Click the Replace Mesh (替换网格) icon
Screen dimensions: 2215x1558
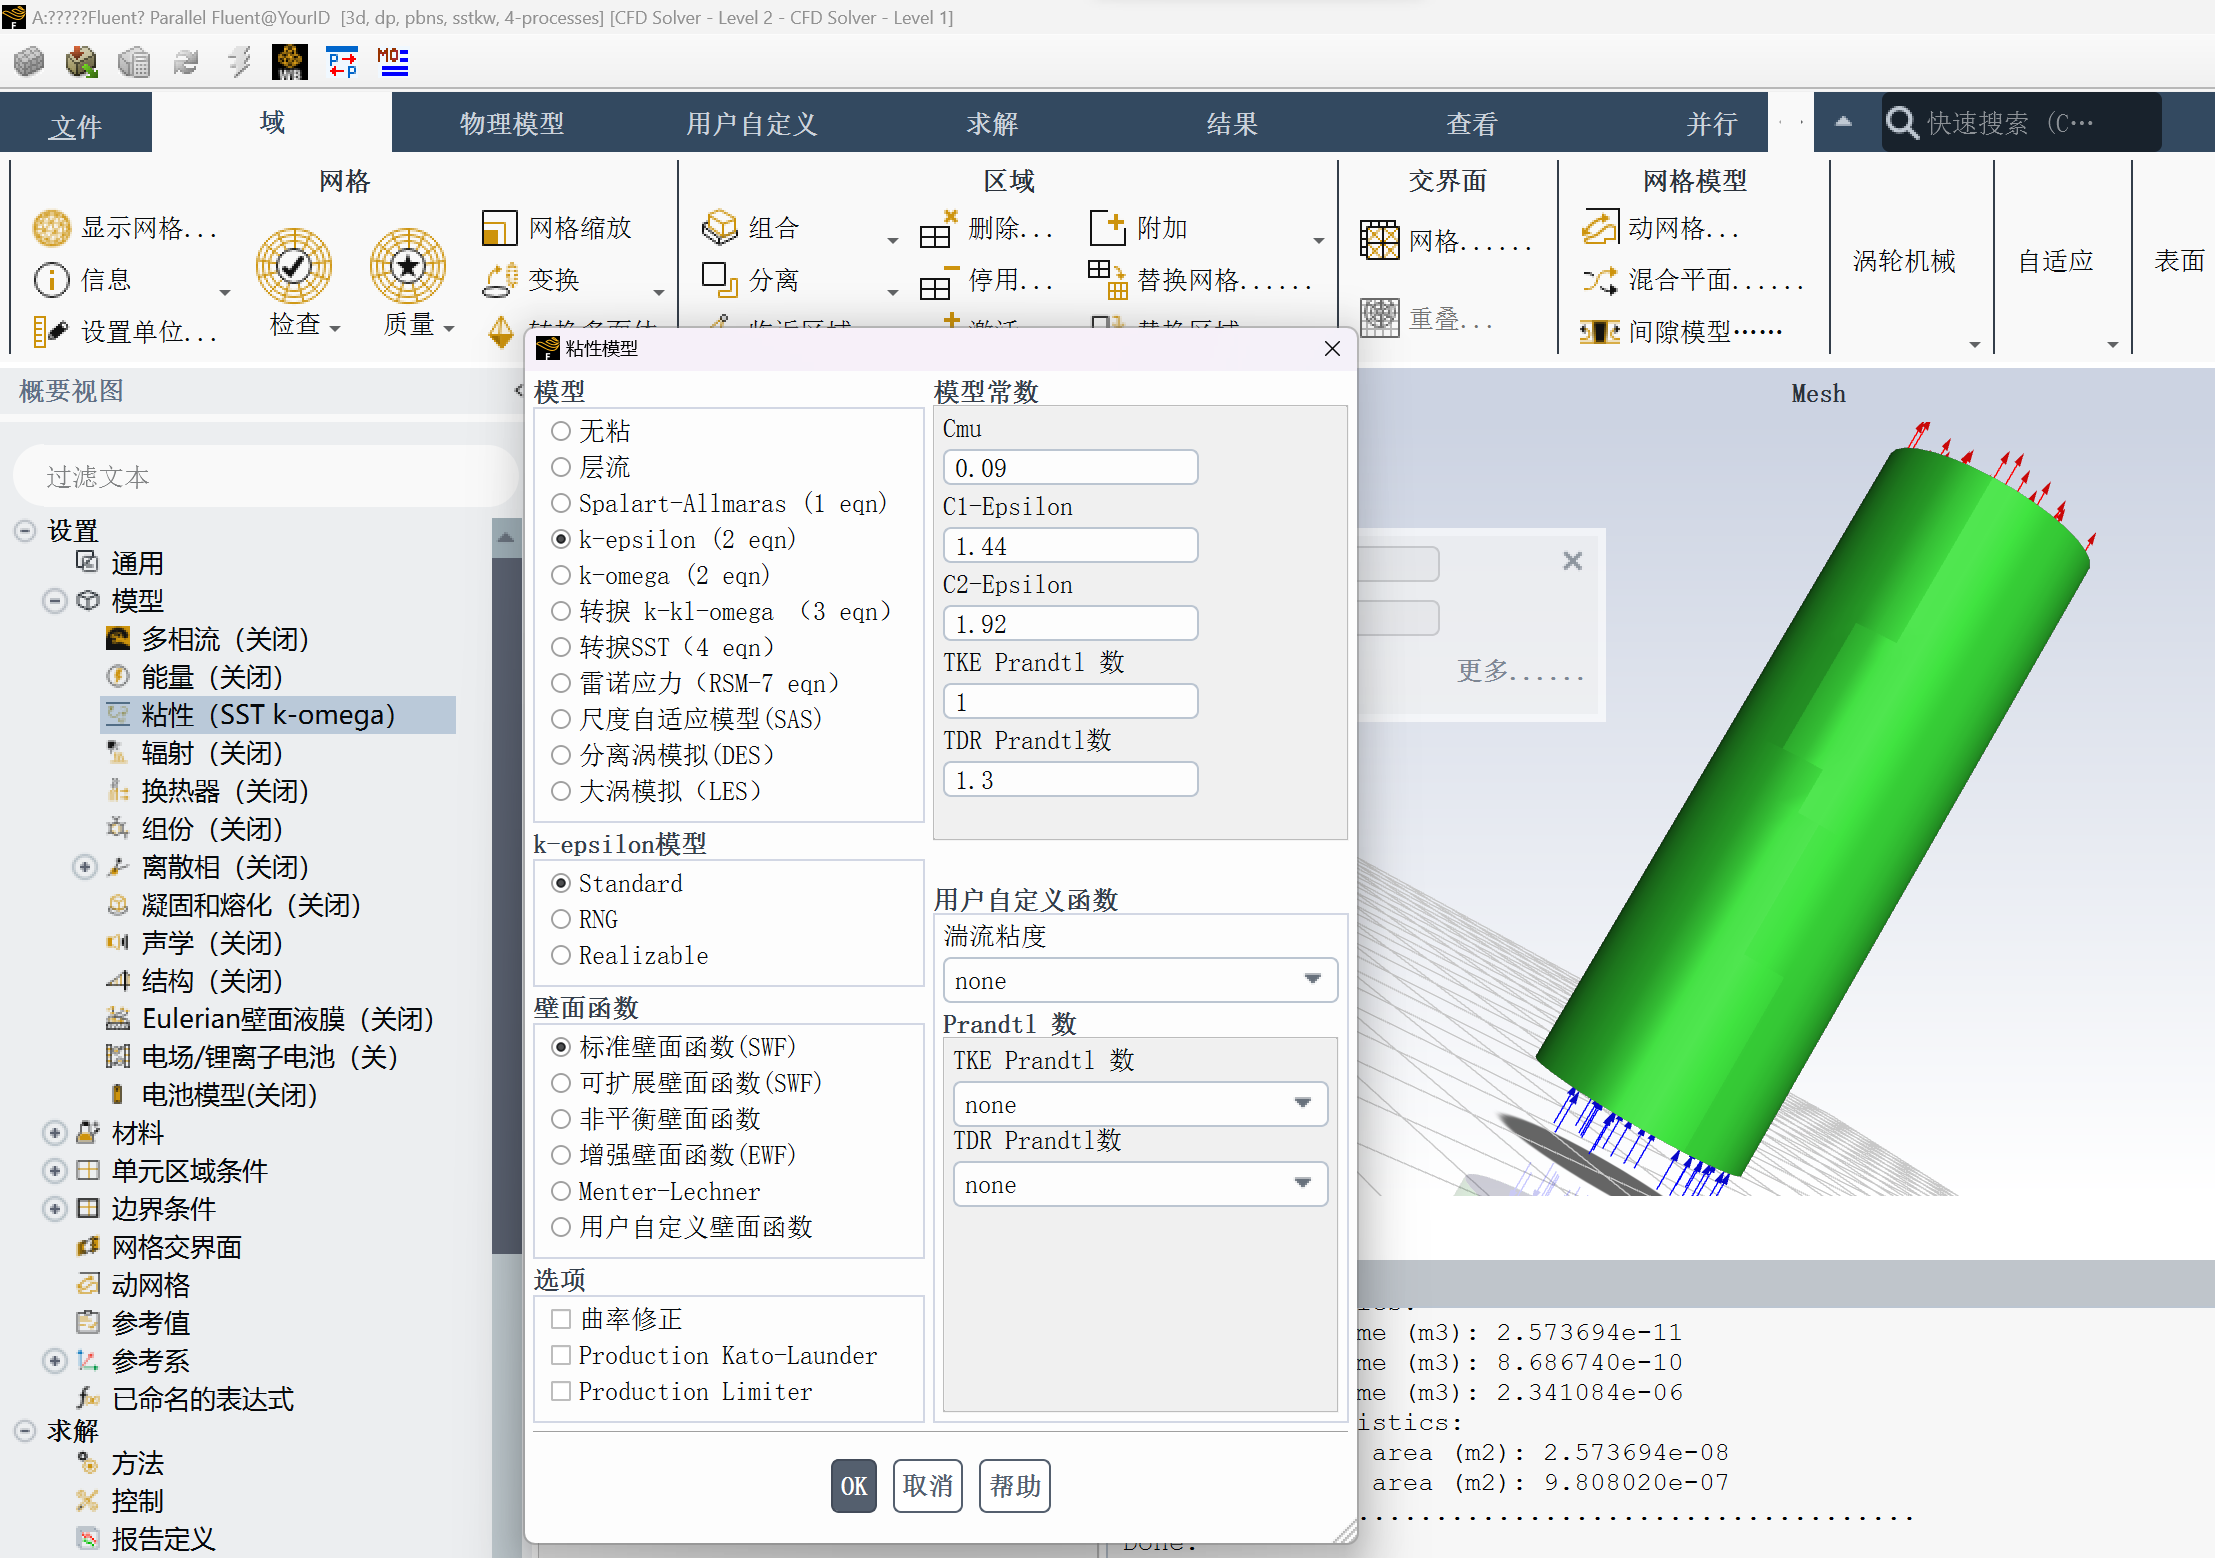pos(1107,280)
